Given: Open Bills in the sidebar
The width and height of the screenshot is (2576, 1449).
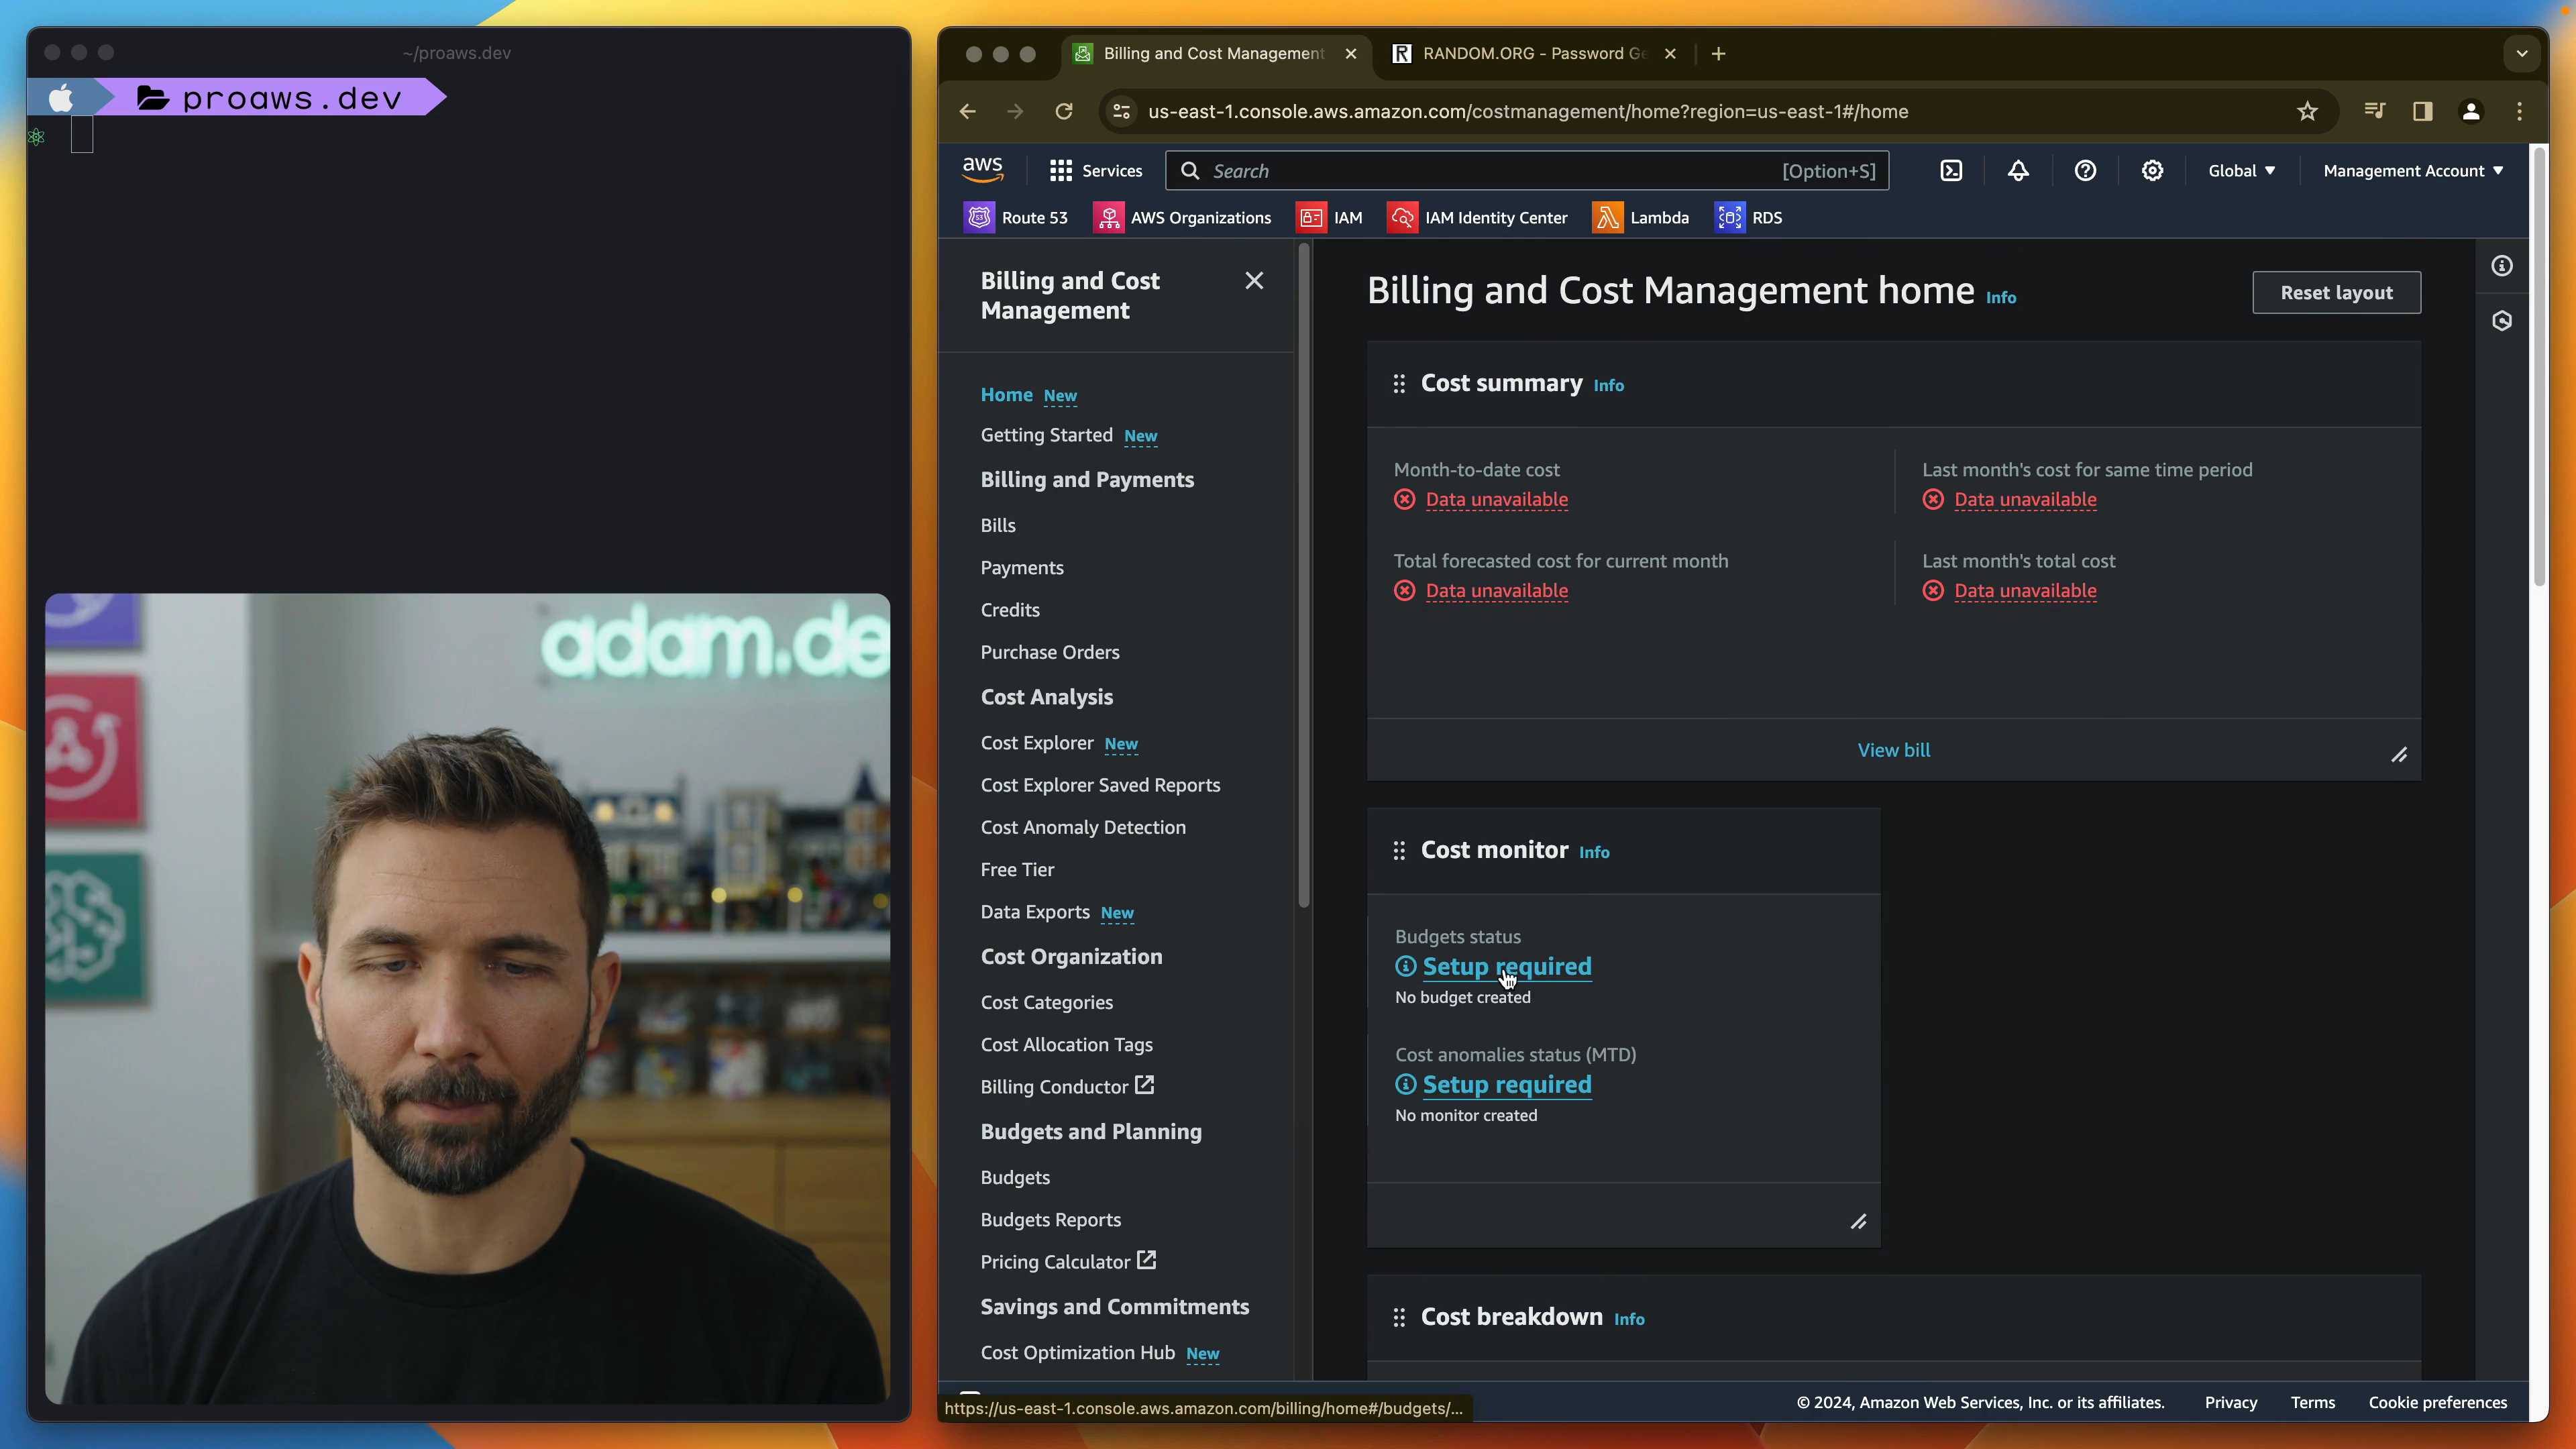Looking at the screenshot, I should click(998, 526).
